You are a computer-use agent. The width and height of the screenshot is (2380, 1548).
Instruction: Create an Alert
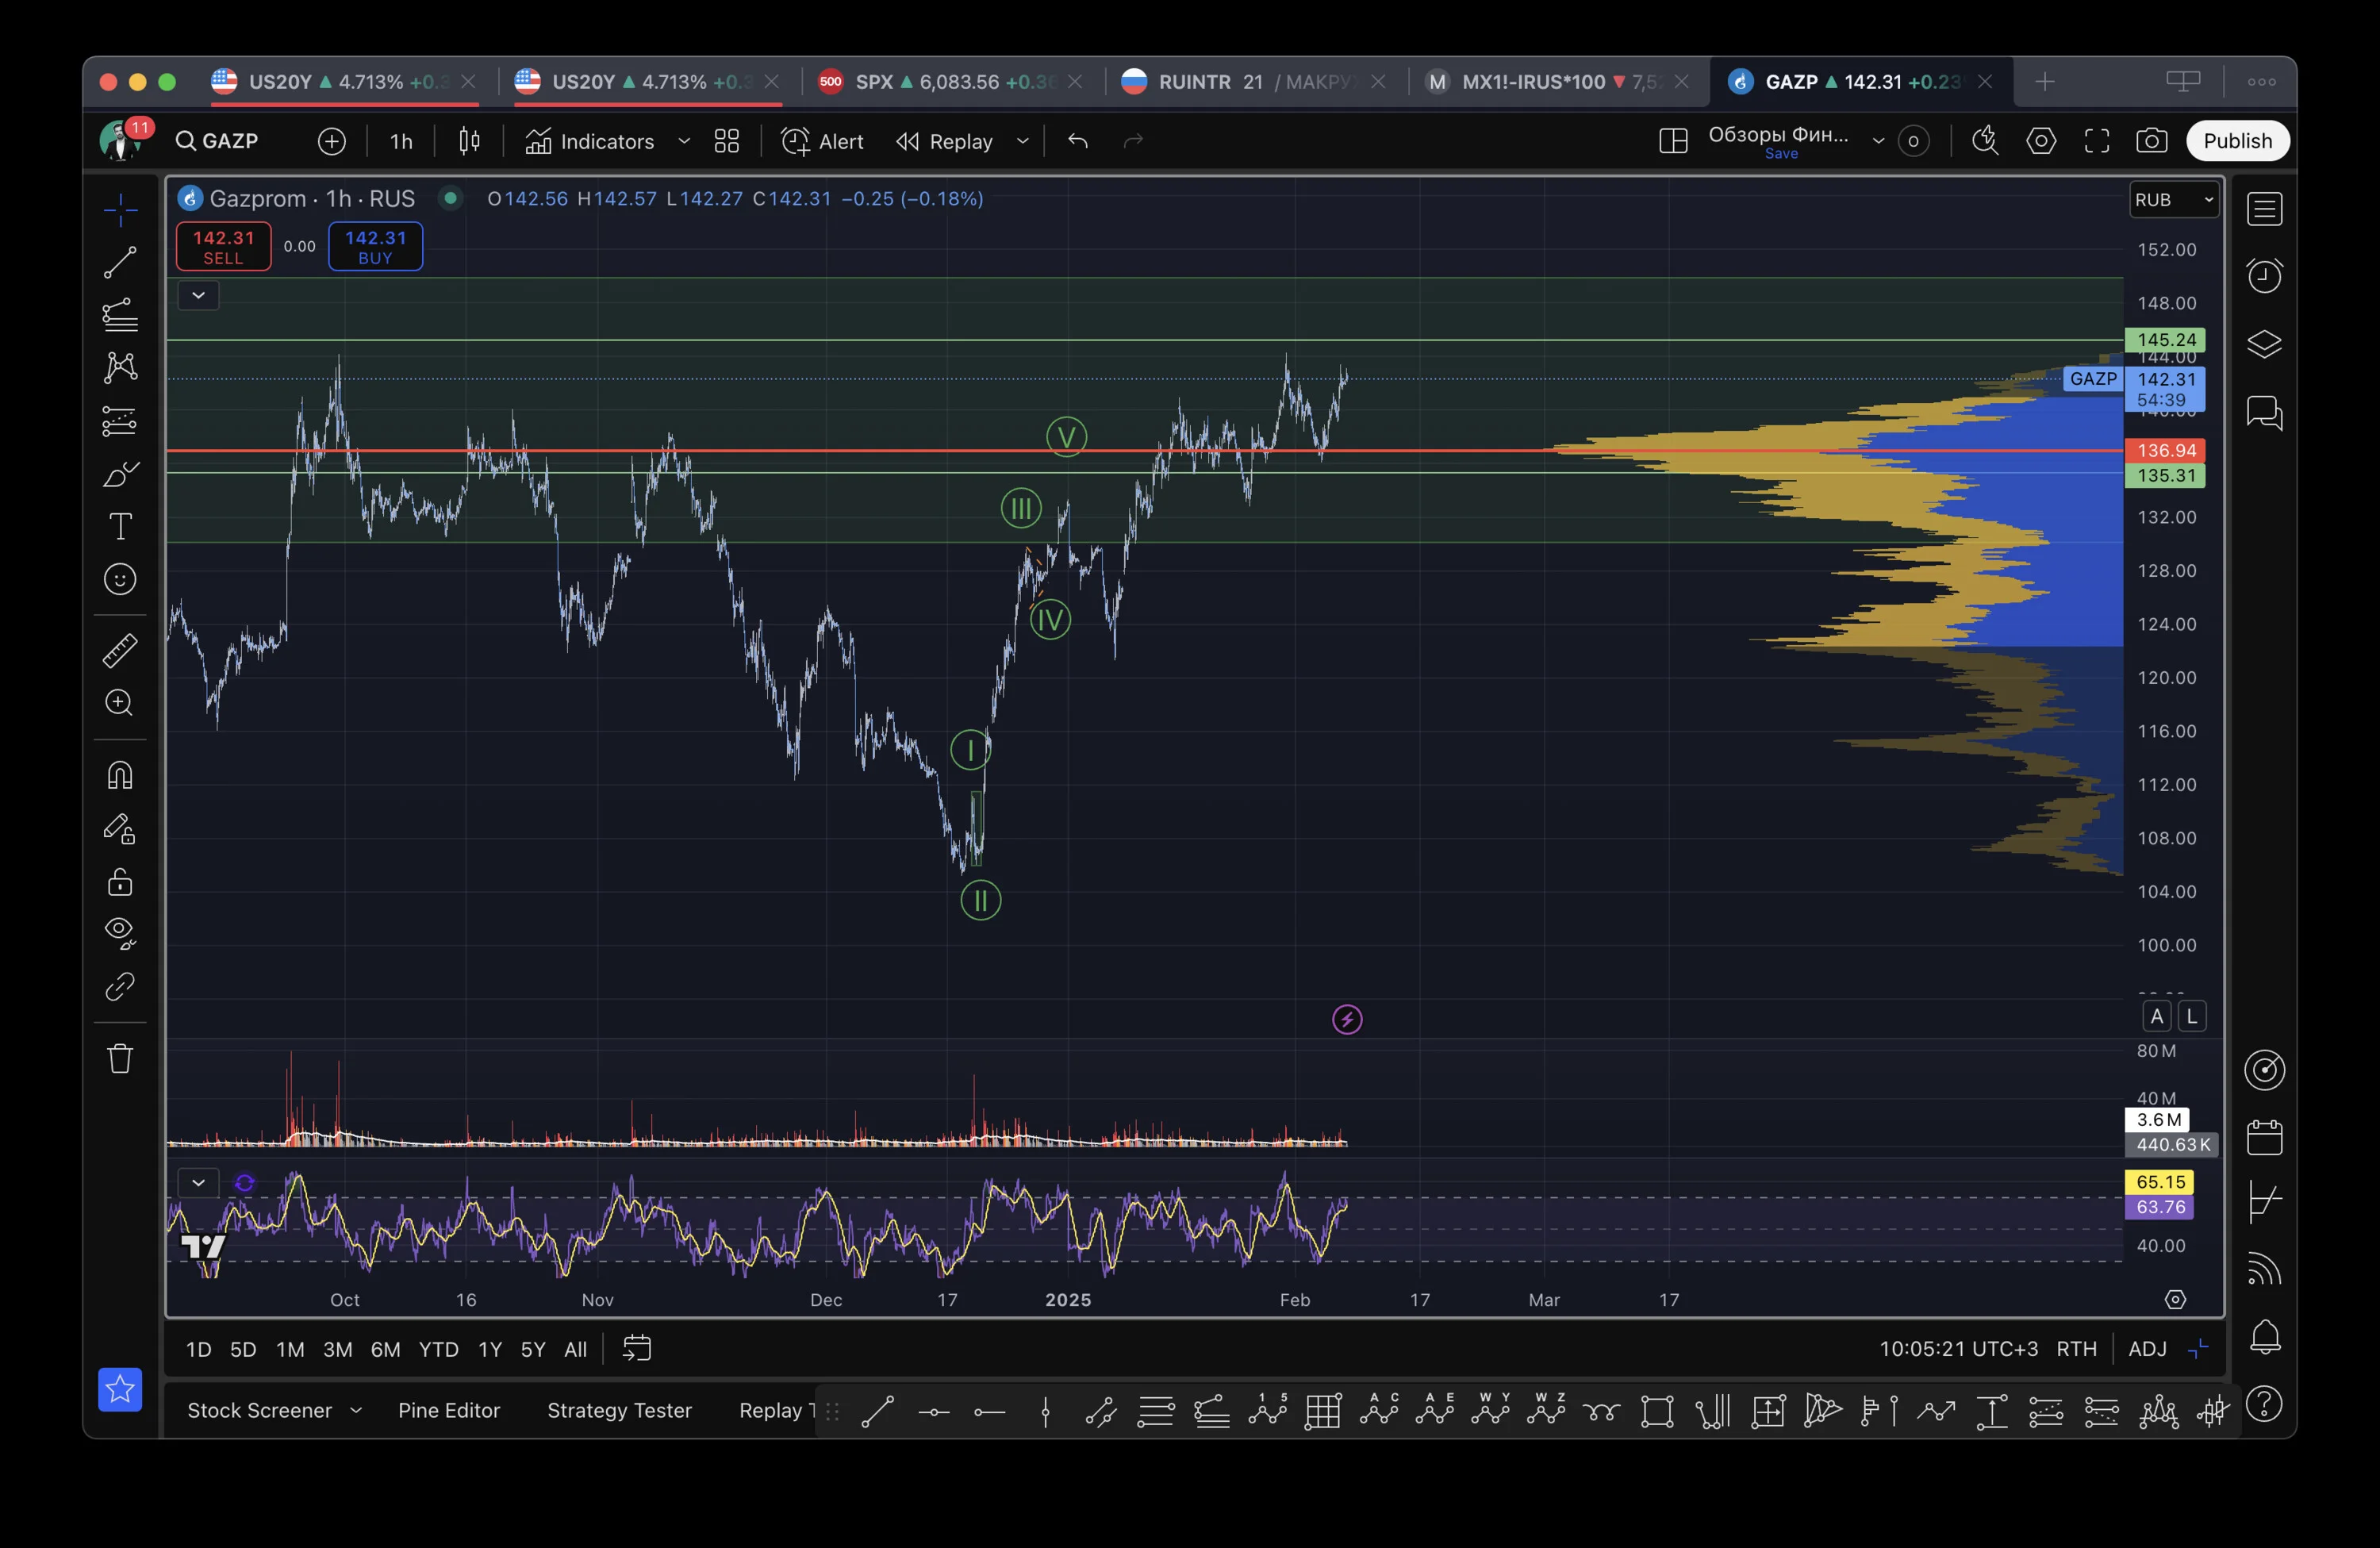(822, 141)
